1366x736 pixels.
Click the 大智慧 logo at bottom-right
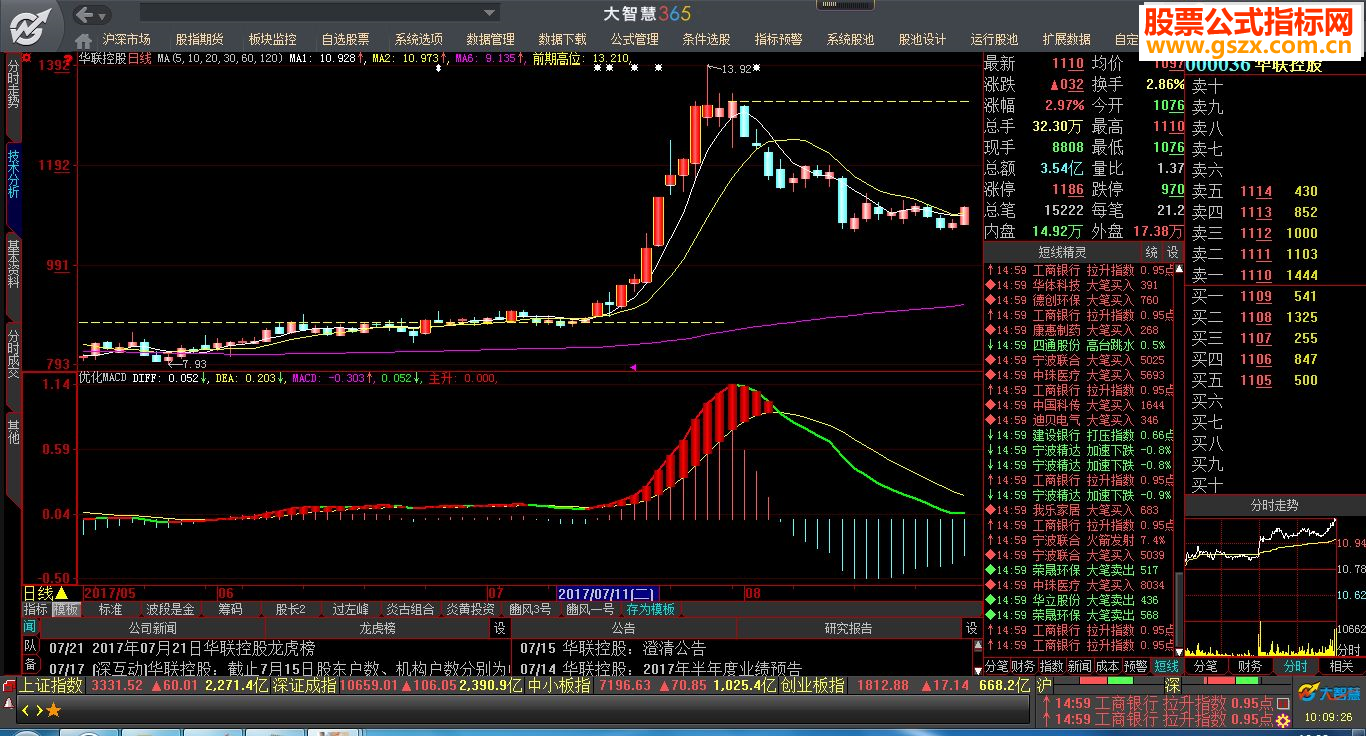pyautogui.click(x=1330, y=692)
